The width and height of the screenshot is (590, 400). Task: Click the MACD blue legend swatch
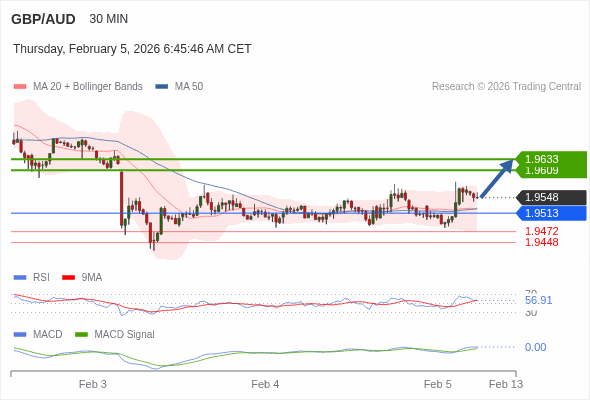[x=20, y=335]
